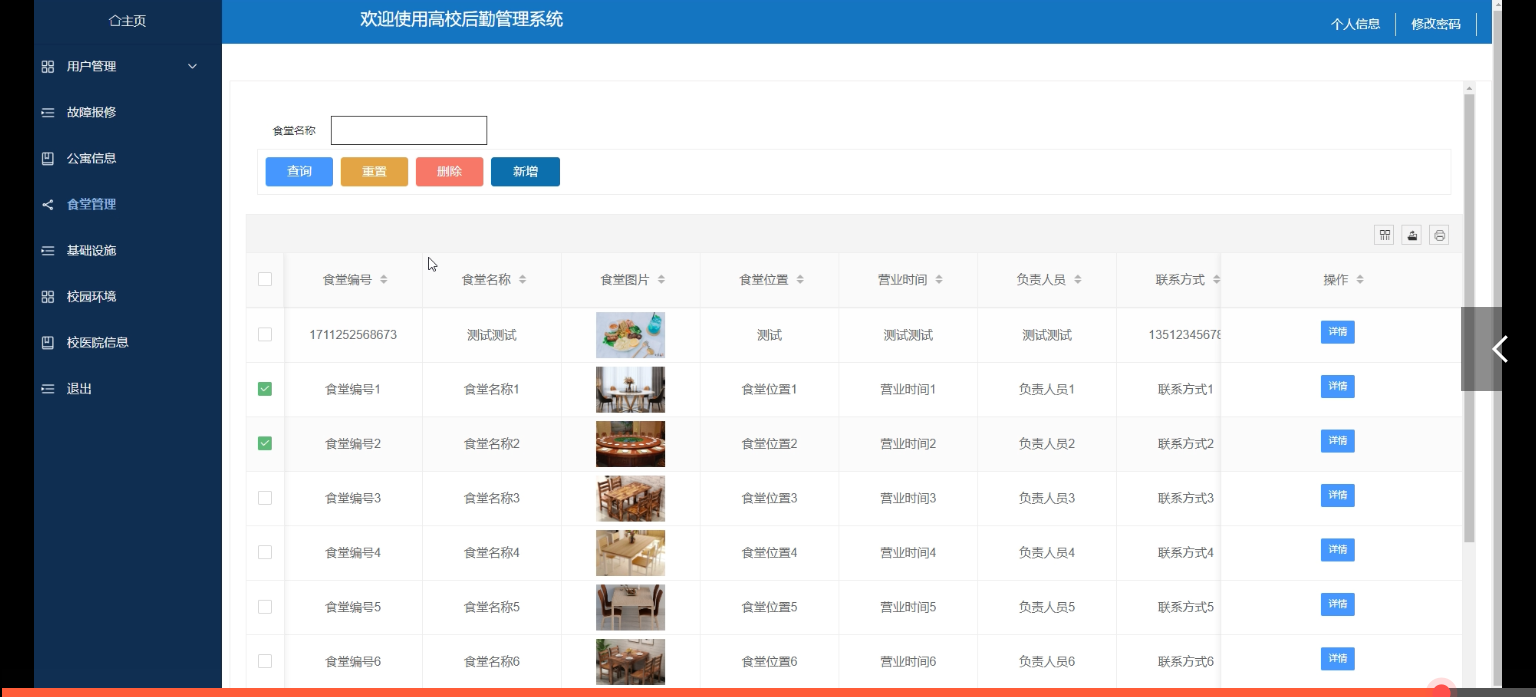
Task: Click the 退出 list icon in sidebar
Action: coord(48,389)
